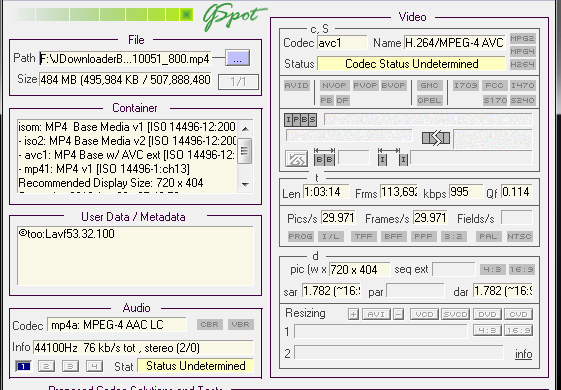
Task: Toggle the PAL indicator
Action: point(488,237)
